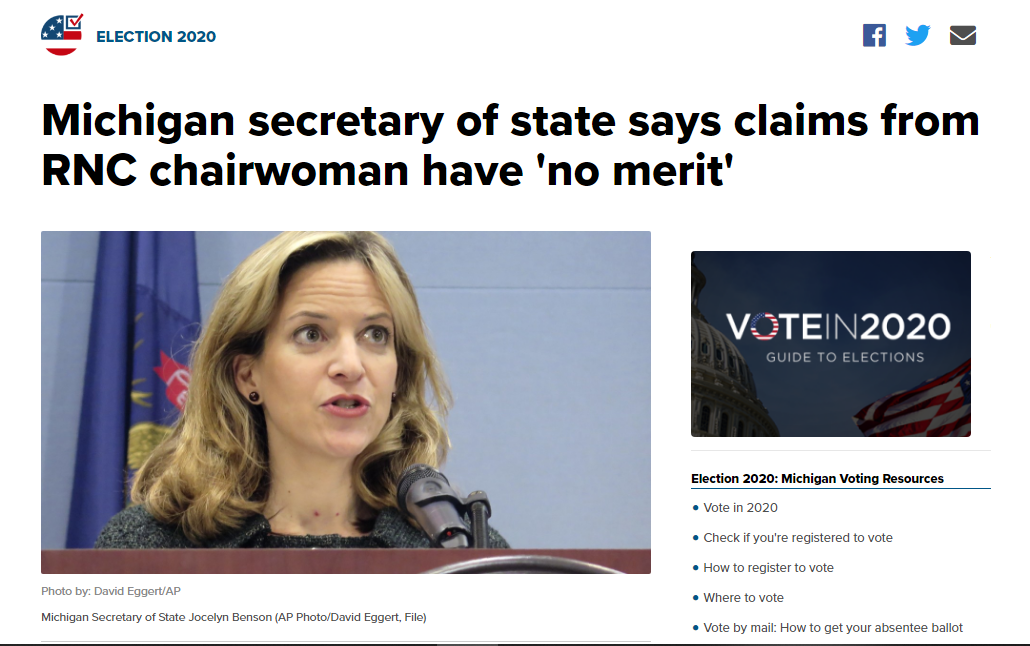Open 'Check if you're registered to vote'
The width and height of the screenshot is (1030, 646).
(797, 538)
